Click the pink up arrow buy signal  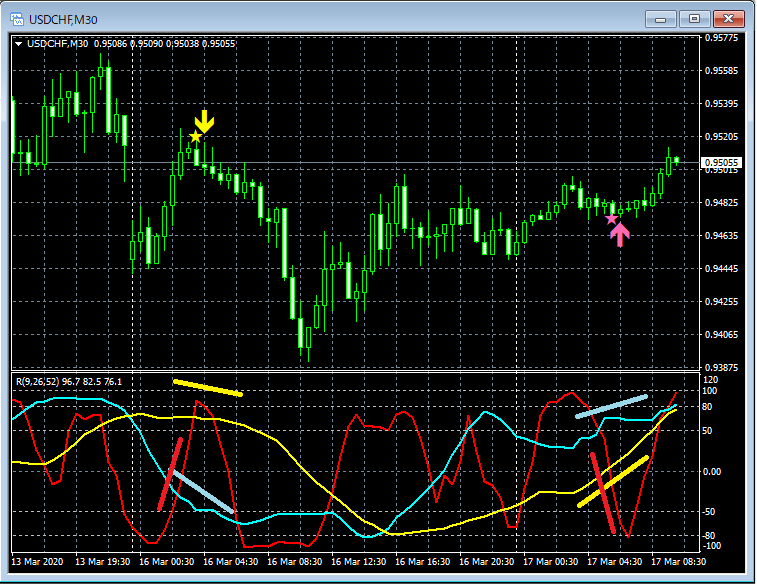pos(620,235)
